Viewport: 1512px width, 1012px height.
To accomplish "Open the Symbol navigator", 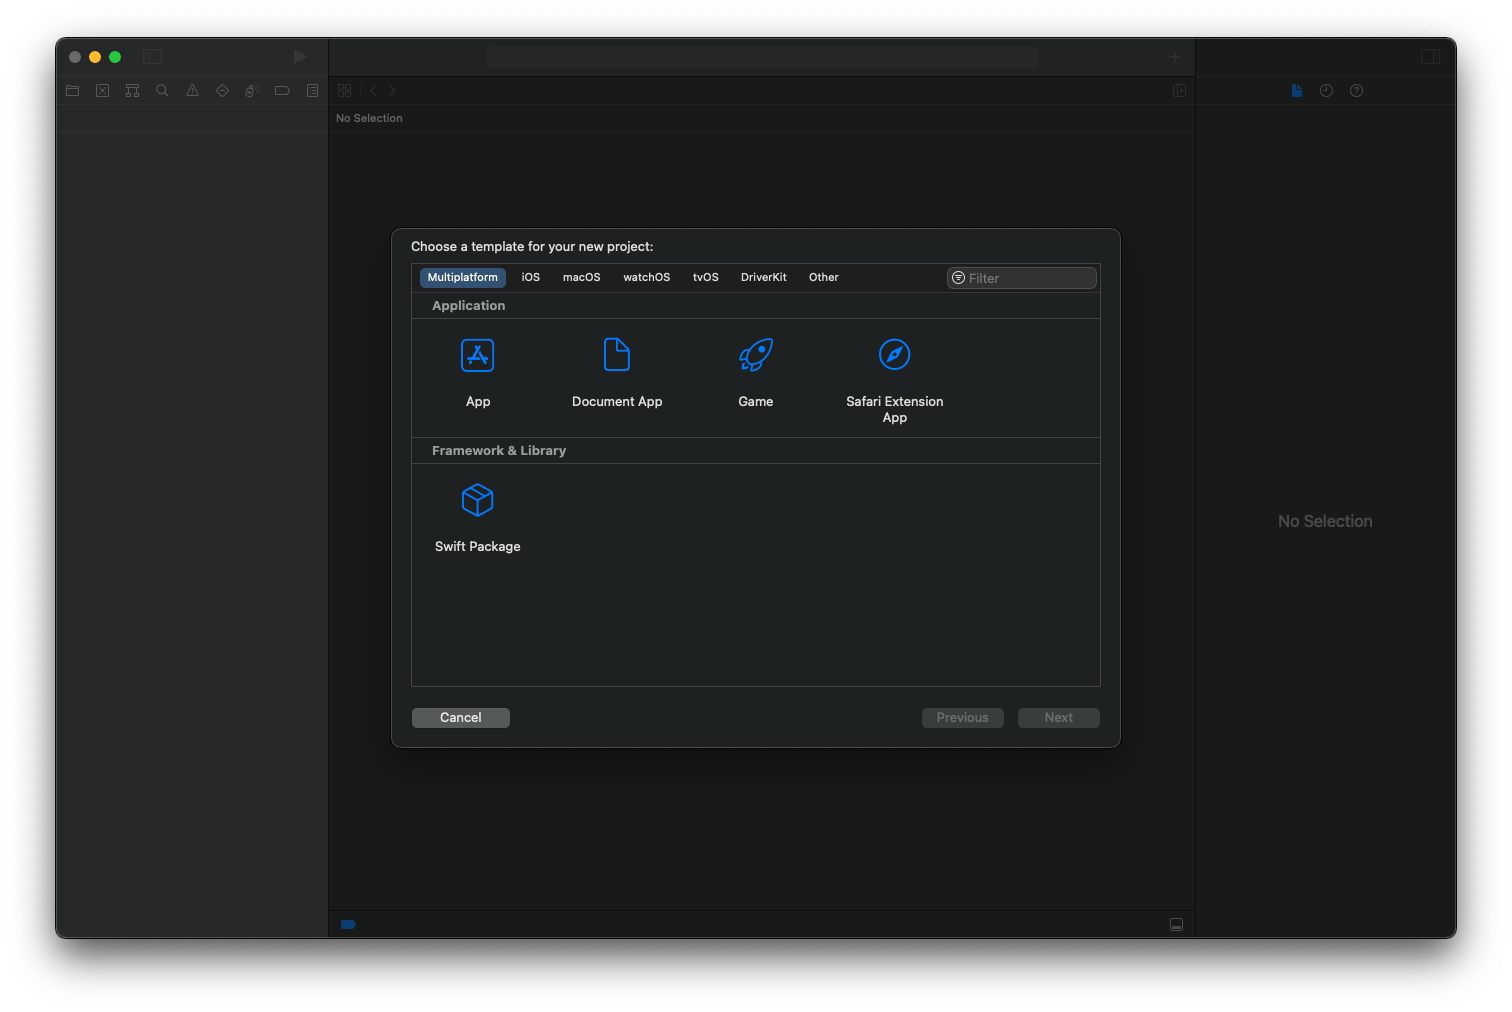I will [x=132, y=91].
